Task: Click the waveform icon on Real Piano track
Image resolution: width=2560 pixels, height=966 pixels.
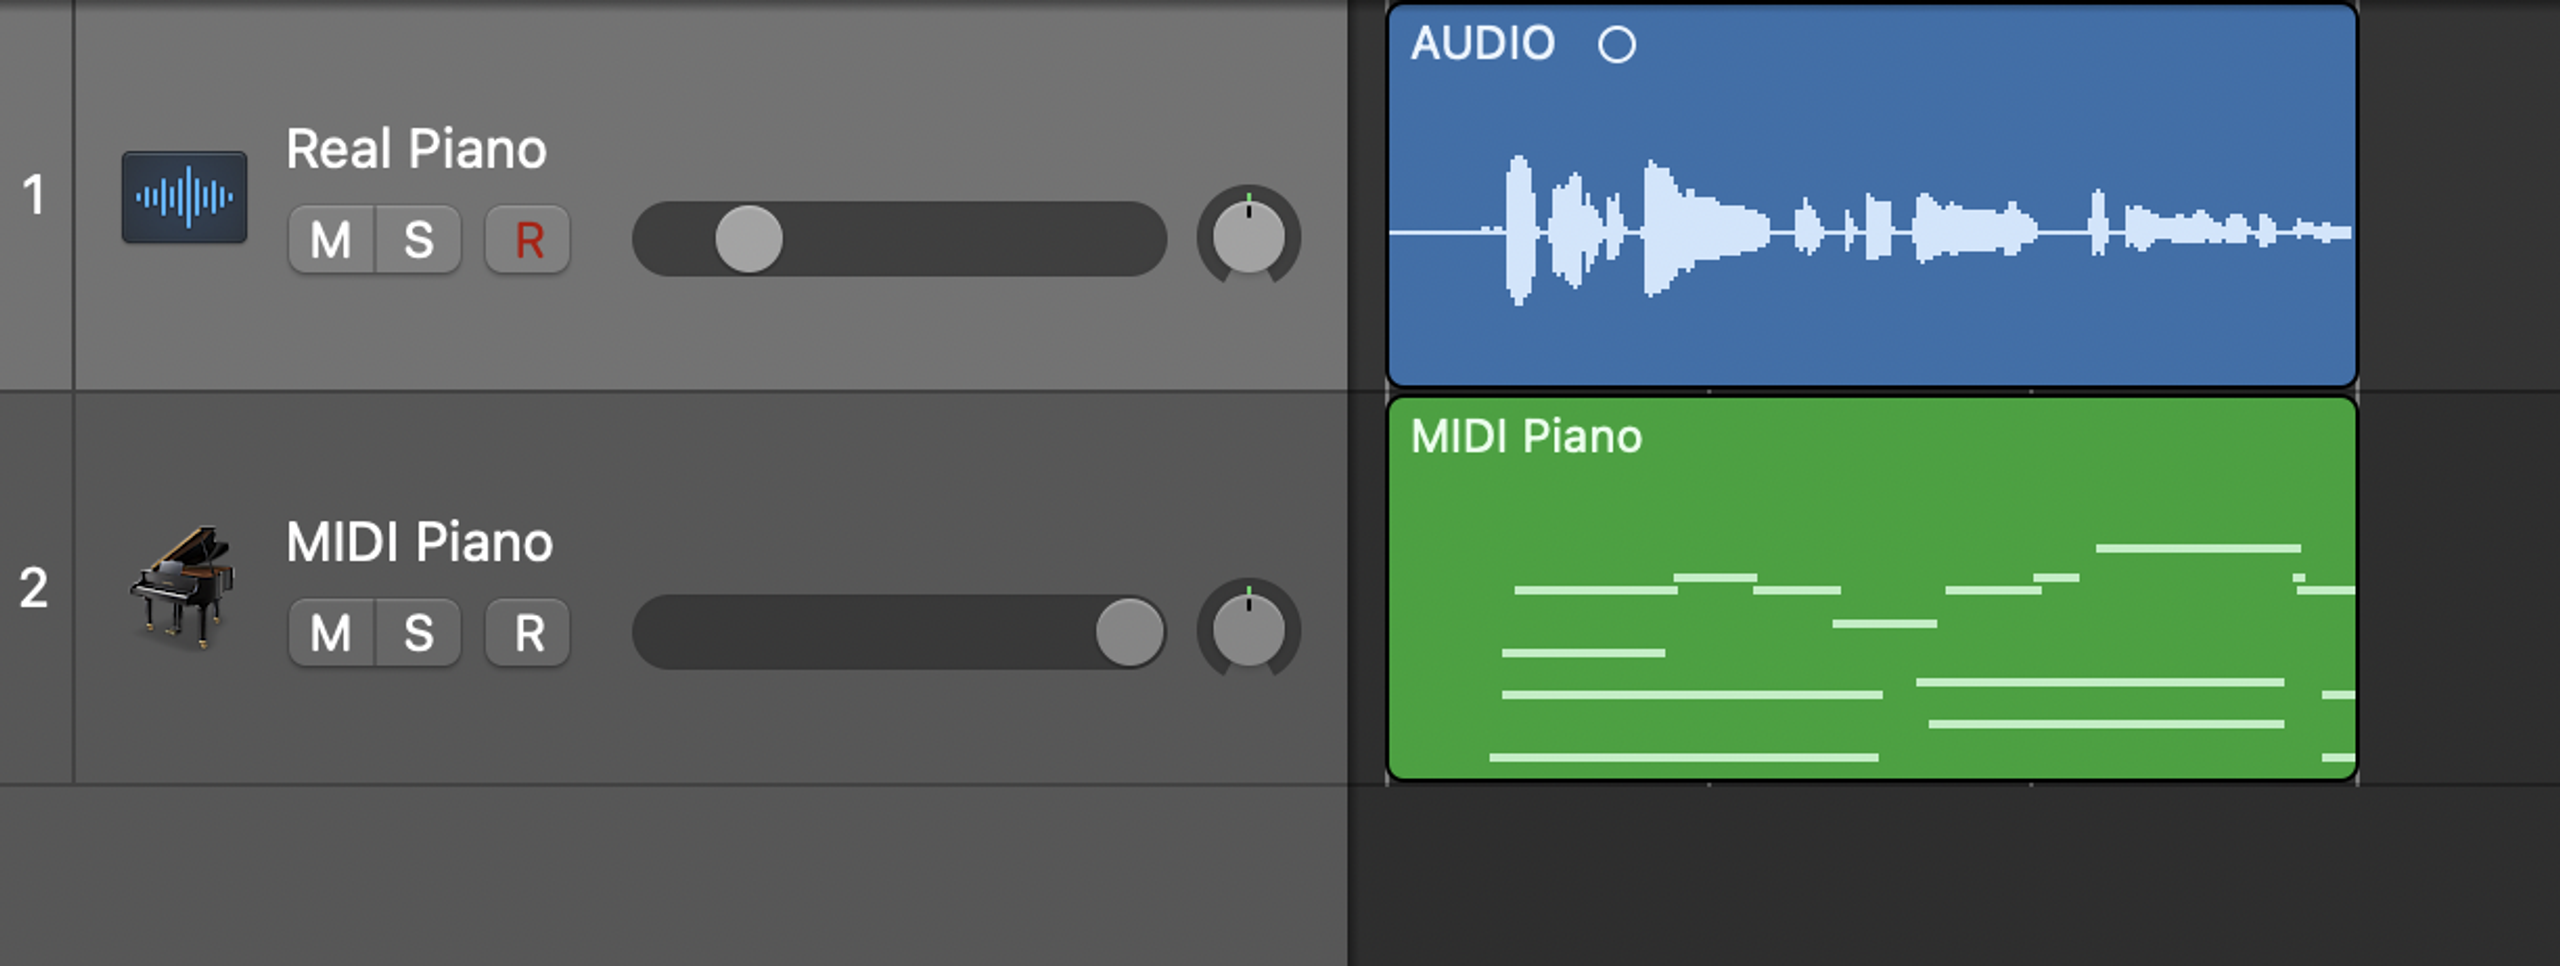Action: tap(184, 197)
